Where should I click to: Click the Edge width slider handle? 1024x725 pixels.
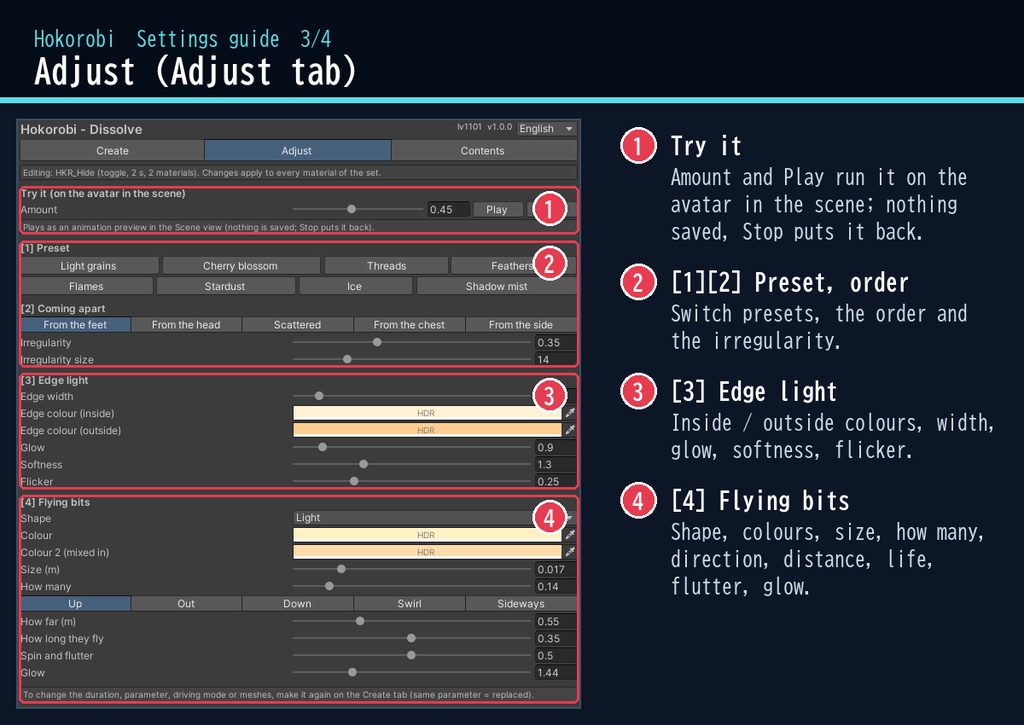319,396
